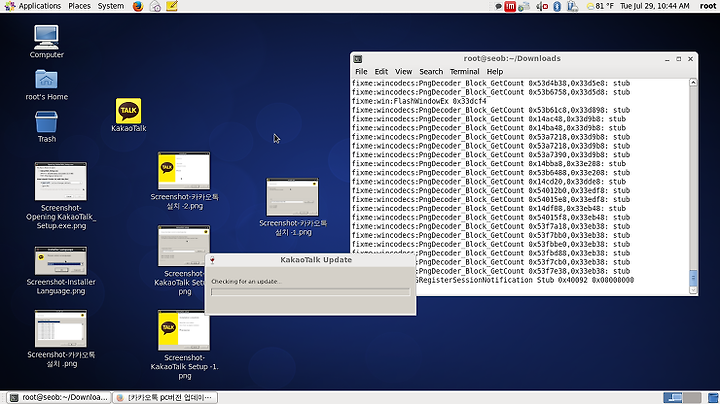
Task: Click the 'Checking for an update...' text
Action: (246, 281)
